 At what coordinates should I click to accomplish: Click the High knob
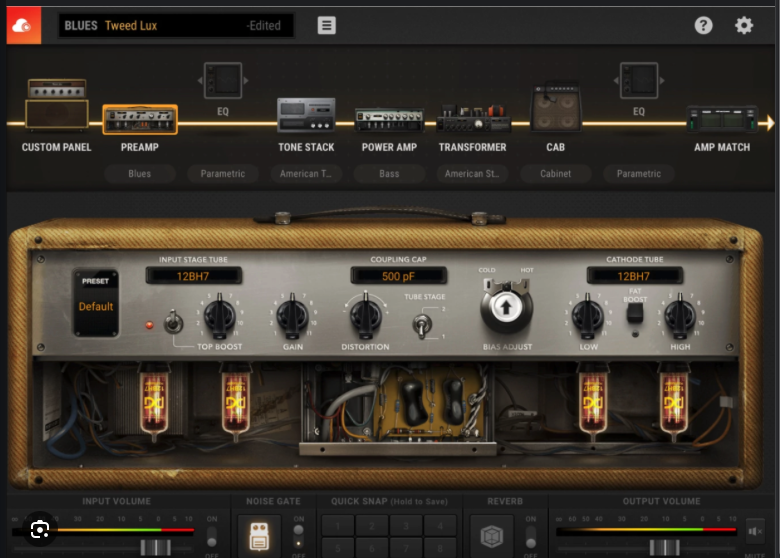pyautogui.click(x=680, y=317)
